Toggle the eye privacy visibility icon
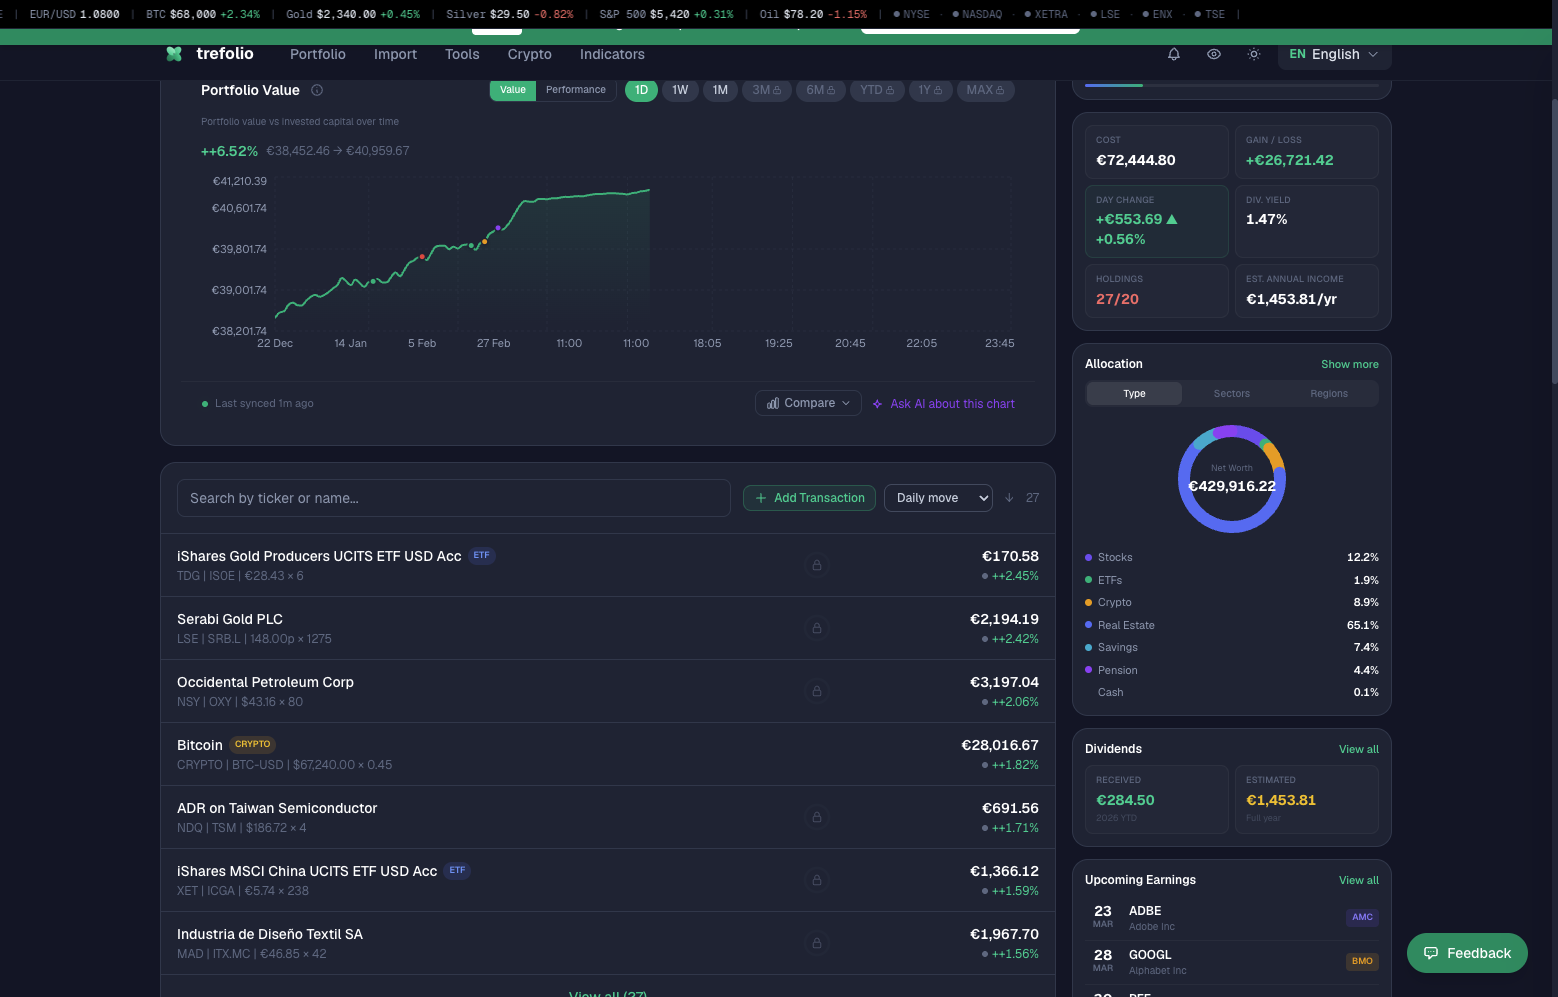Screen dimensions: 1558x997 1214,54
